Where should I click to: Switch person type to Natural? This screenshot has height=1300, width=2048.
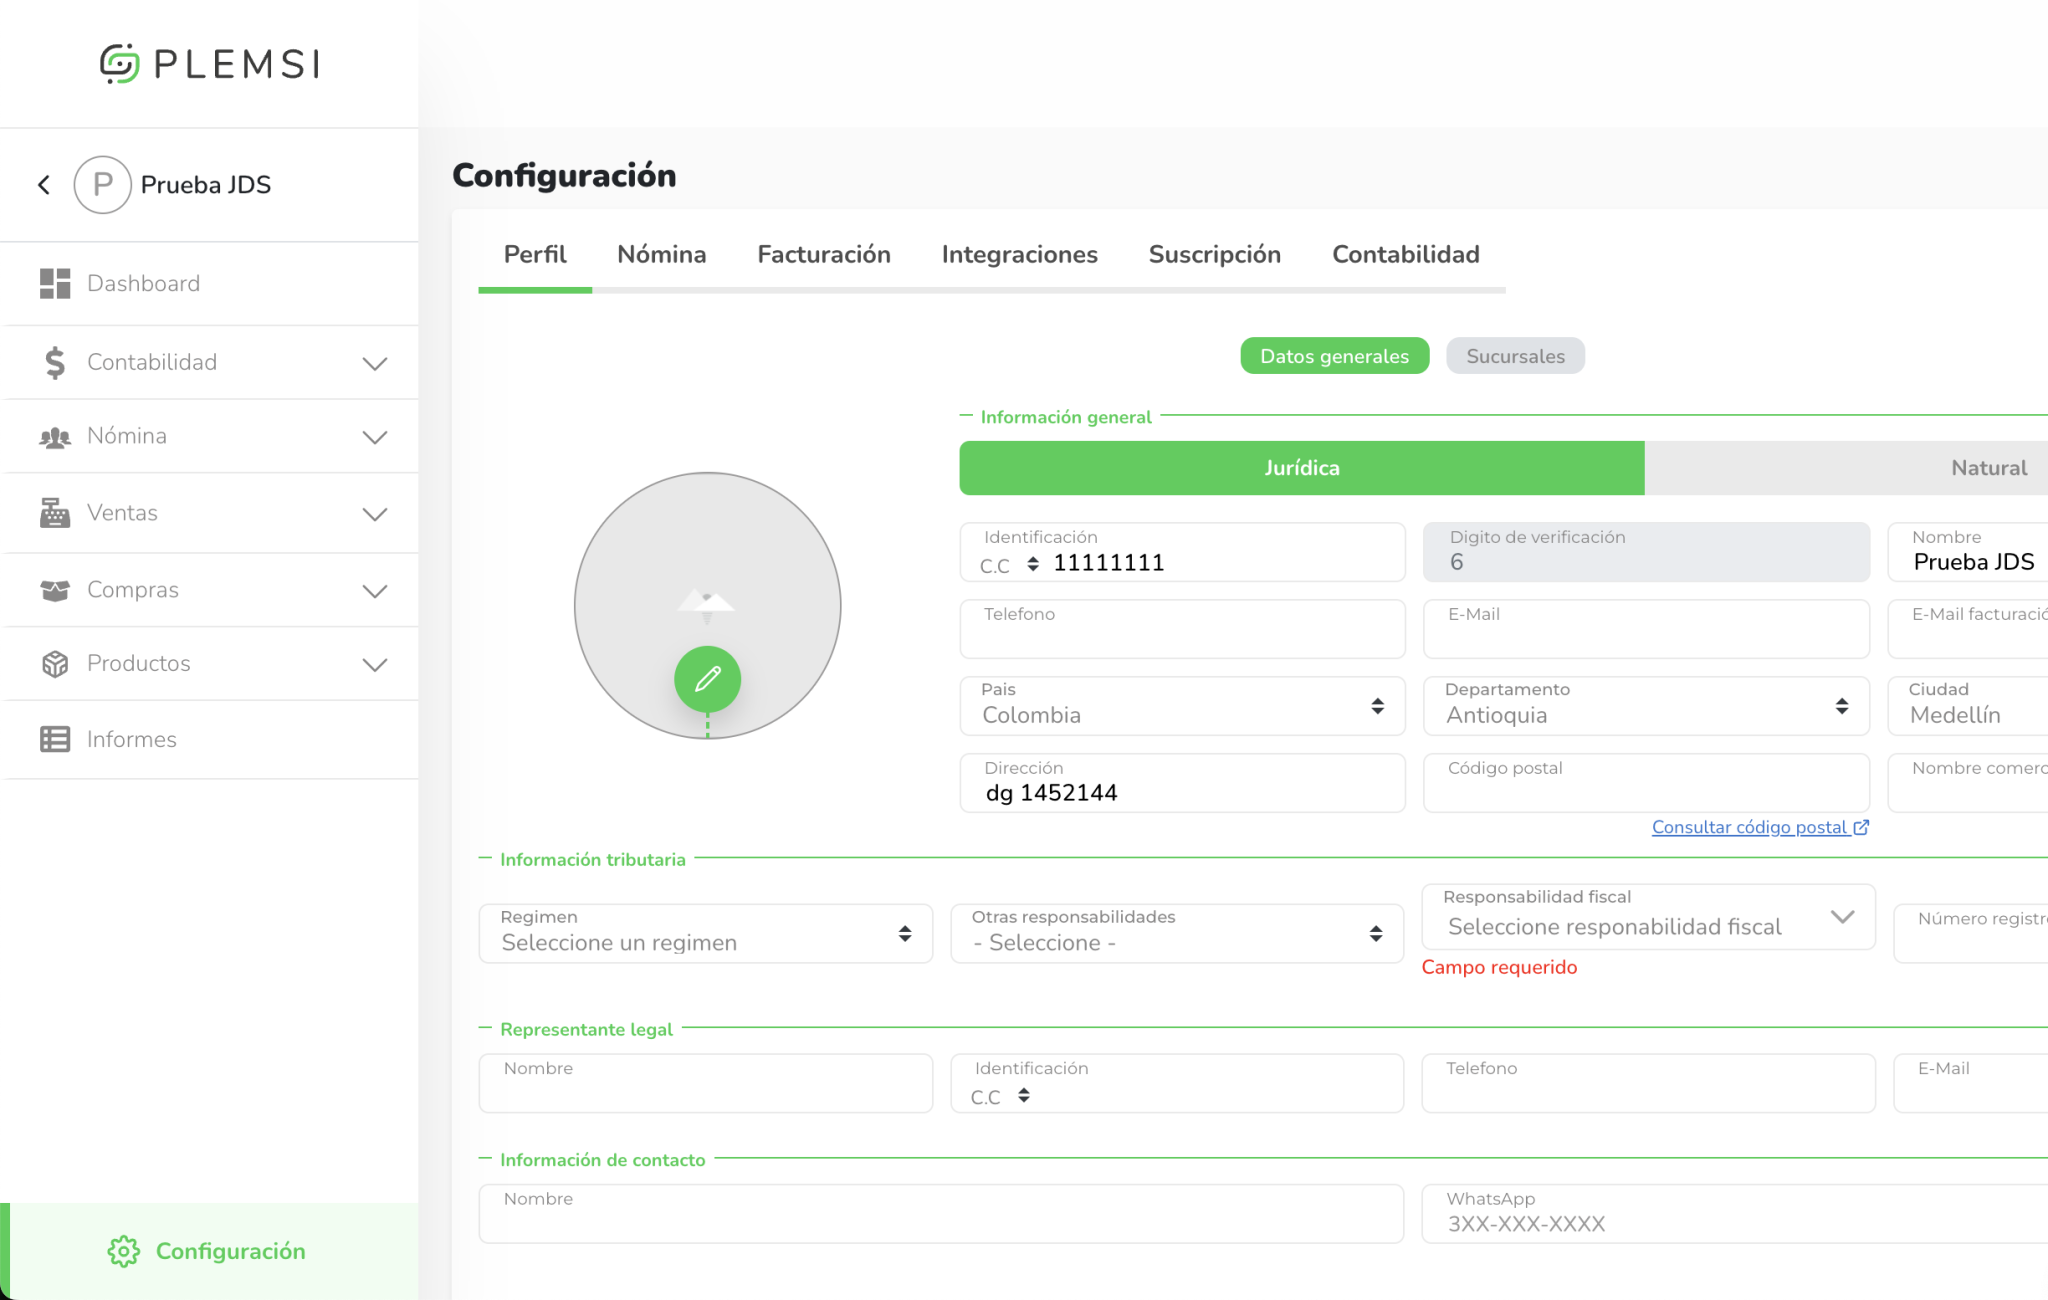pos(1988,468)
